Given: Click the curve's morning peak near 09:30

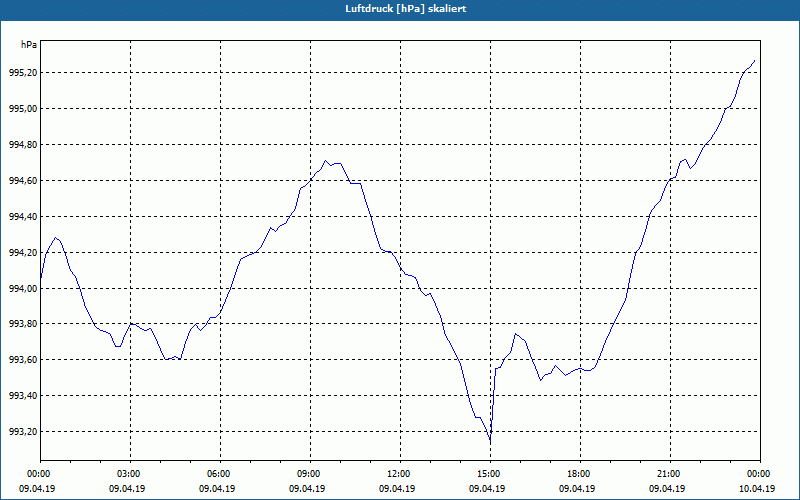Looking at the screenshot, I should [325, 161].
